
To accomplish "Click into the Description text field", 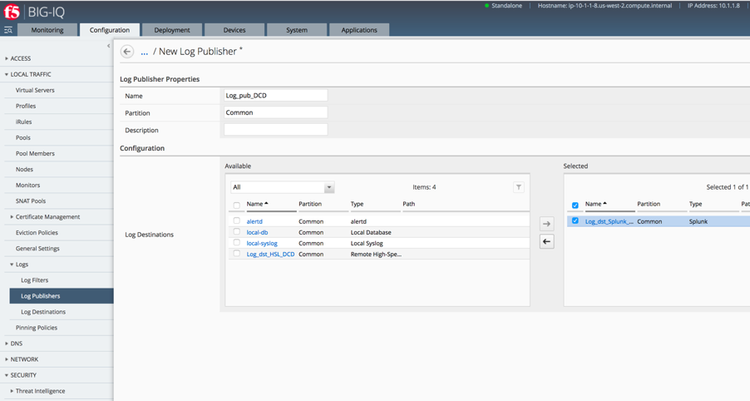I will click(276, 130).
